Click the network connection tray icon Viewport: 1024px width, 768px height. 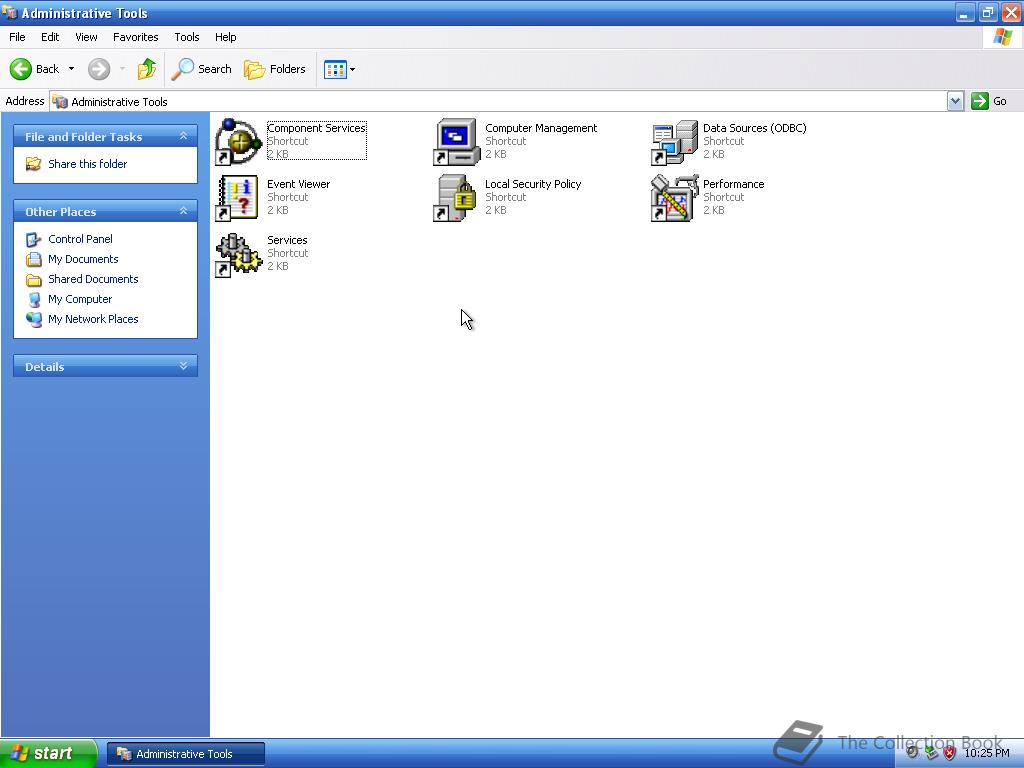(x=931, y=753)
